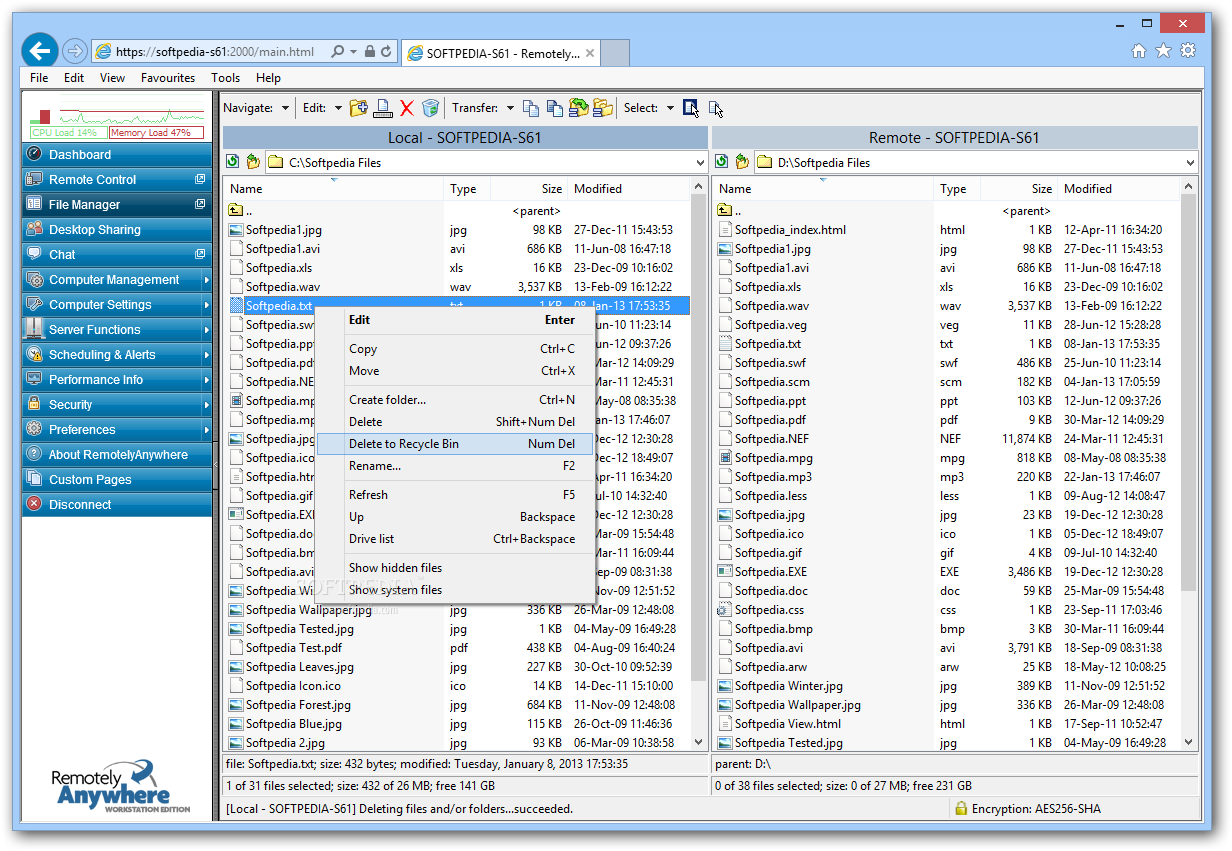Click the address bar padlock icon
This screenshot has height=851, width=1232.
tap(369, 52)
